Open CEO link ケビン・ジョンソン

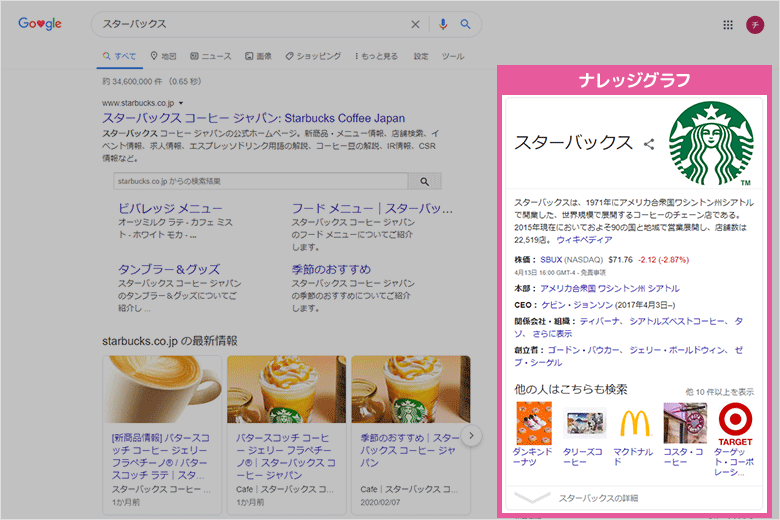(577, 305)
